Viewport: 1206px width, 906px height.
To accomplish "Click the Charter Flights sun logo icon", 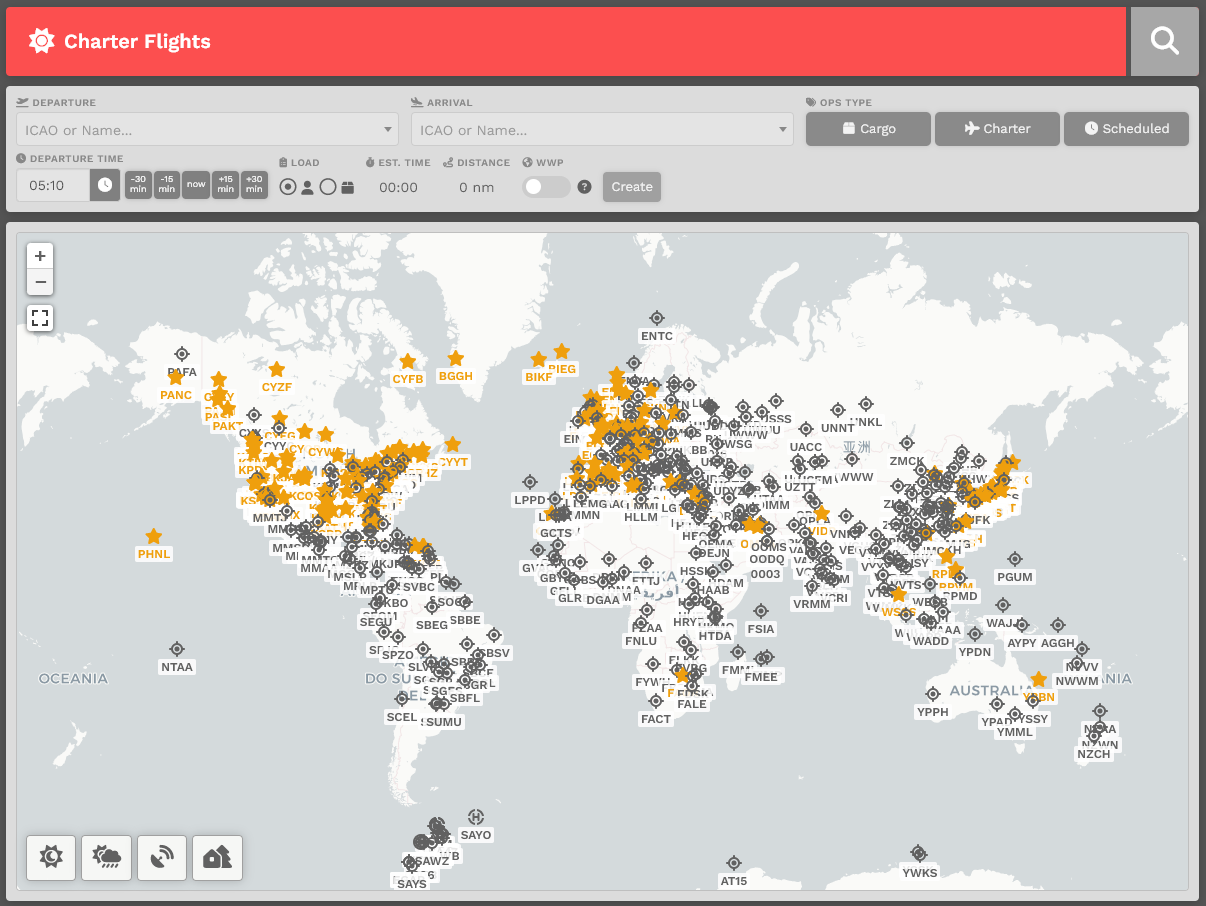I will (x=41, y=41).
